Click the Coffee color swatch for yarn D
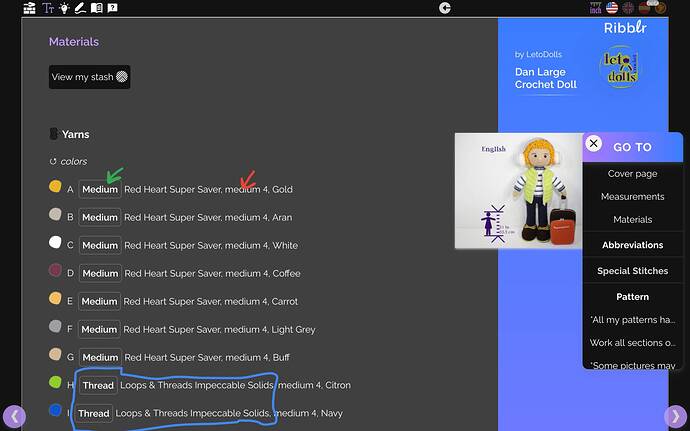 click(55, 270)
